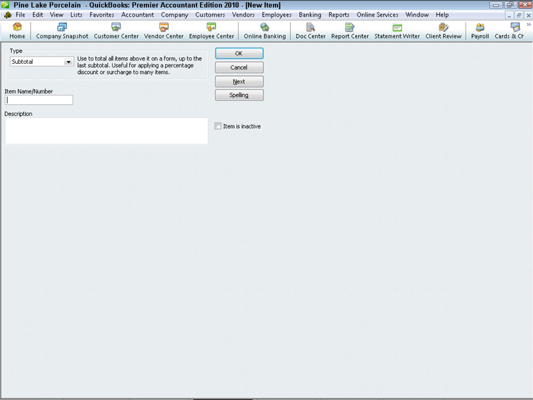Tick the Item is inactive checkbox
Viewport: 533px width, 400px height.
[x=218, y=126]
